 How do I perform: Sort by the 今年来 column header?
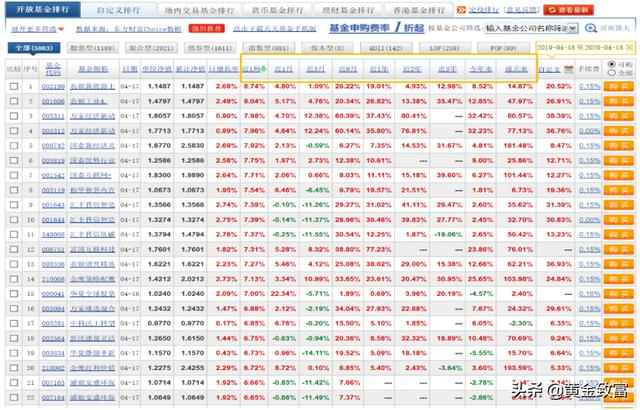coord(480,69)
